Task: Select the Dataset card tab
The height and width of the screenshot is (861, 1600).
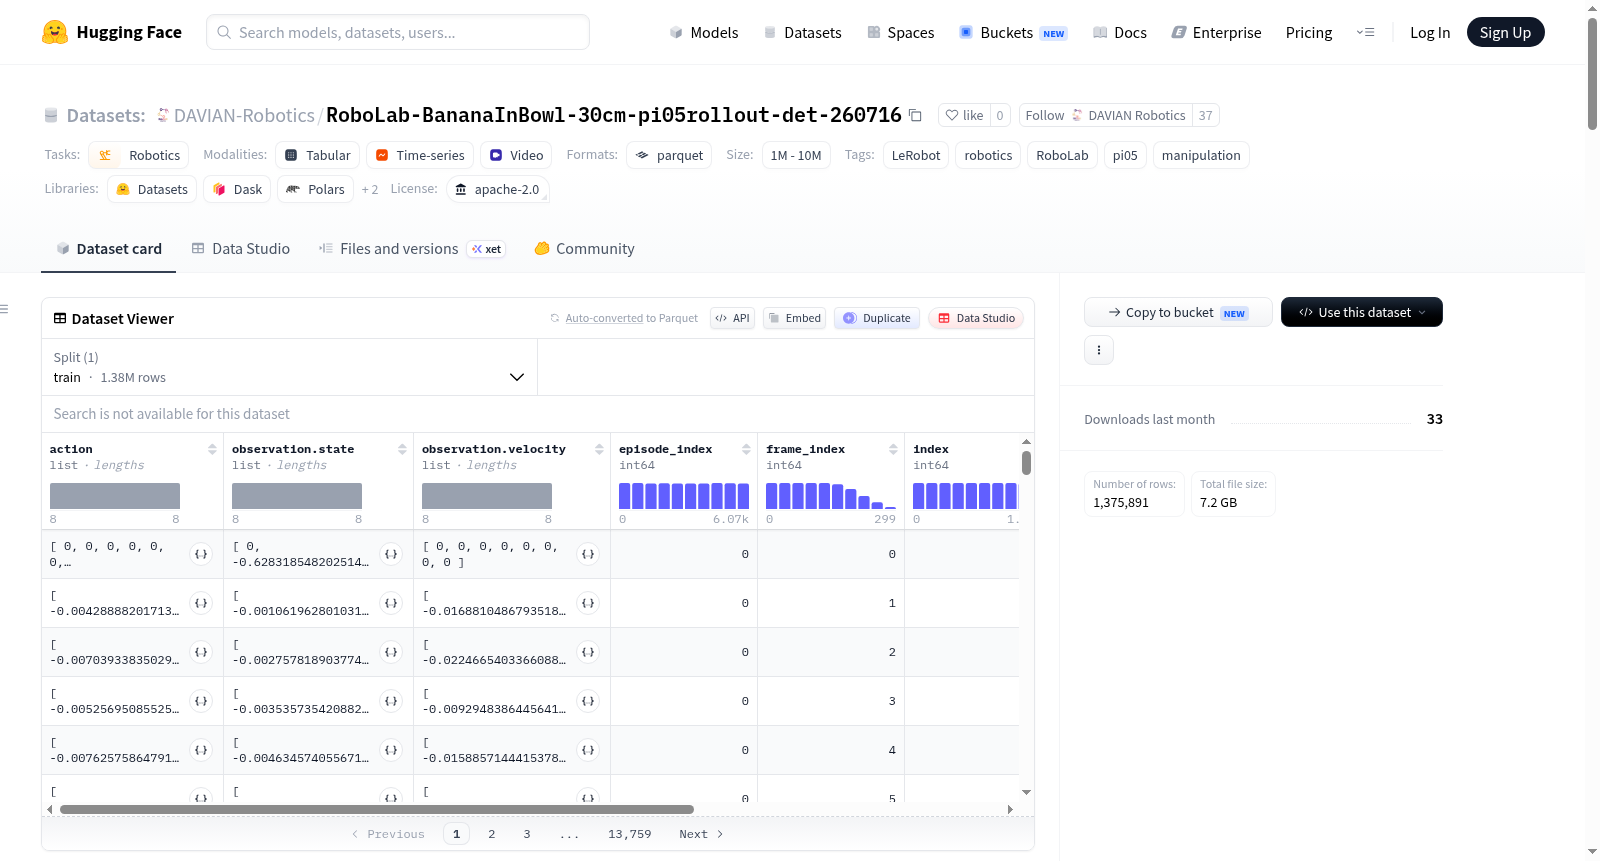Action: (x=108, y=249)
